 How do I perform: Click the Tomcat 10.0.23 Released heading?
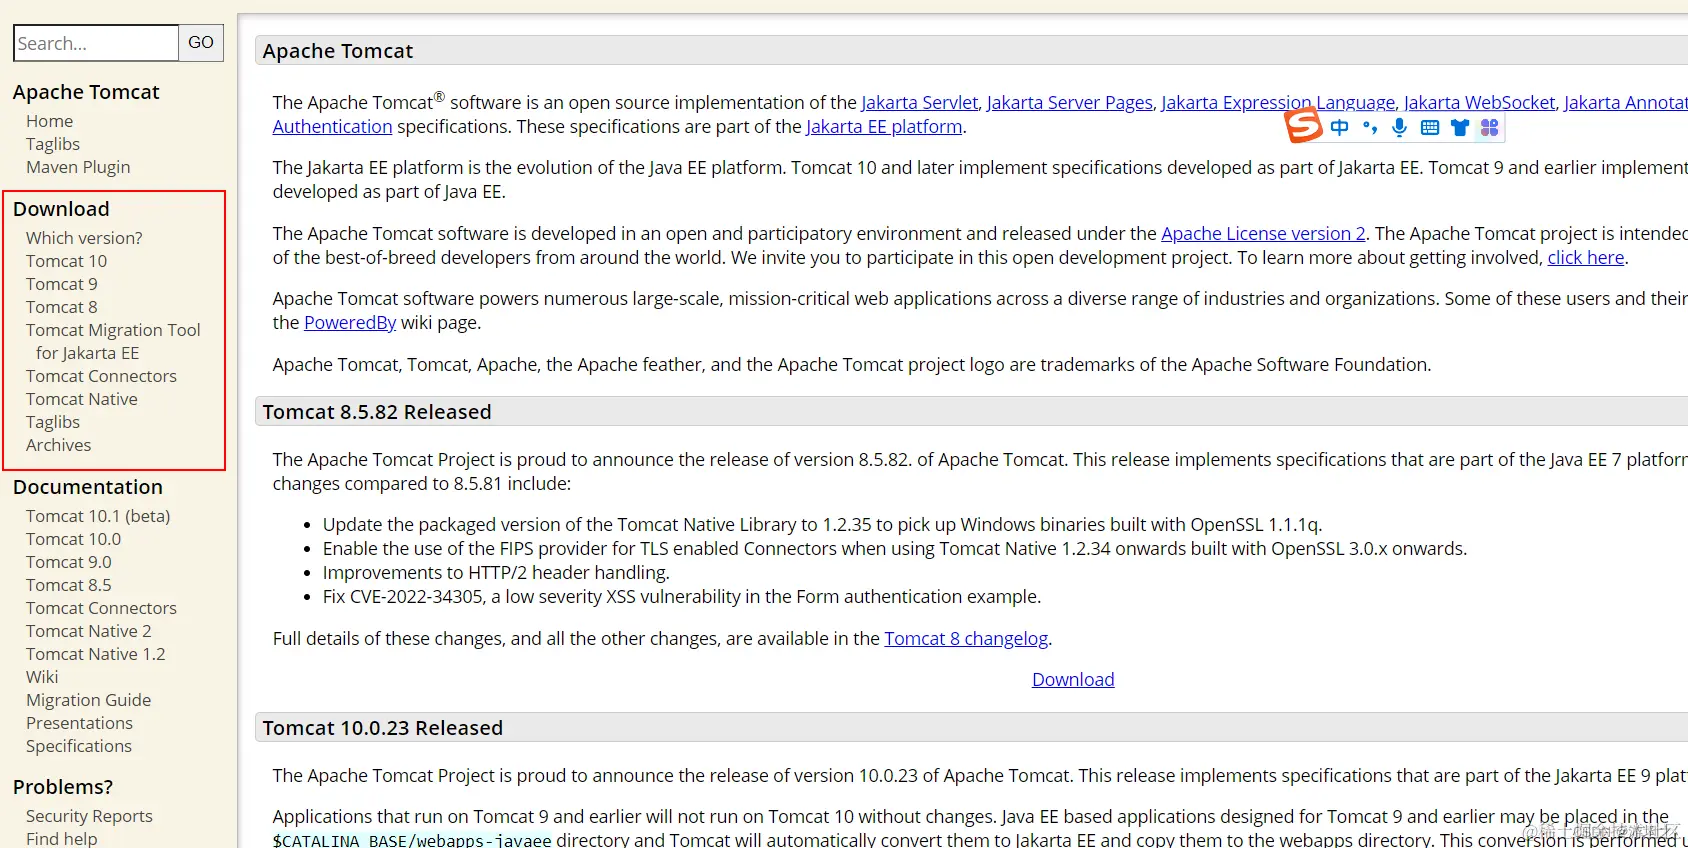pos(383,728)
